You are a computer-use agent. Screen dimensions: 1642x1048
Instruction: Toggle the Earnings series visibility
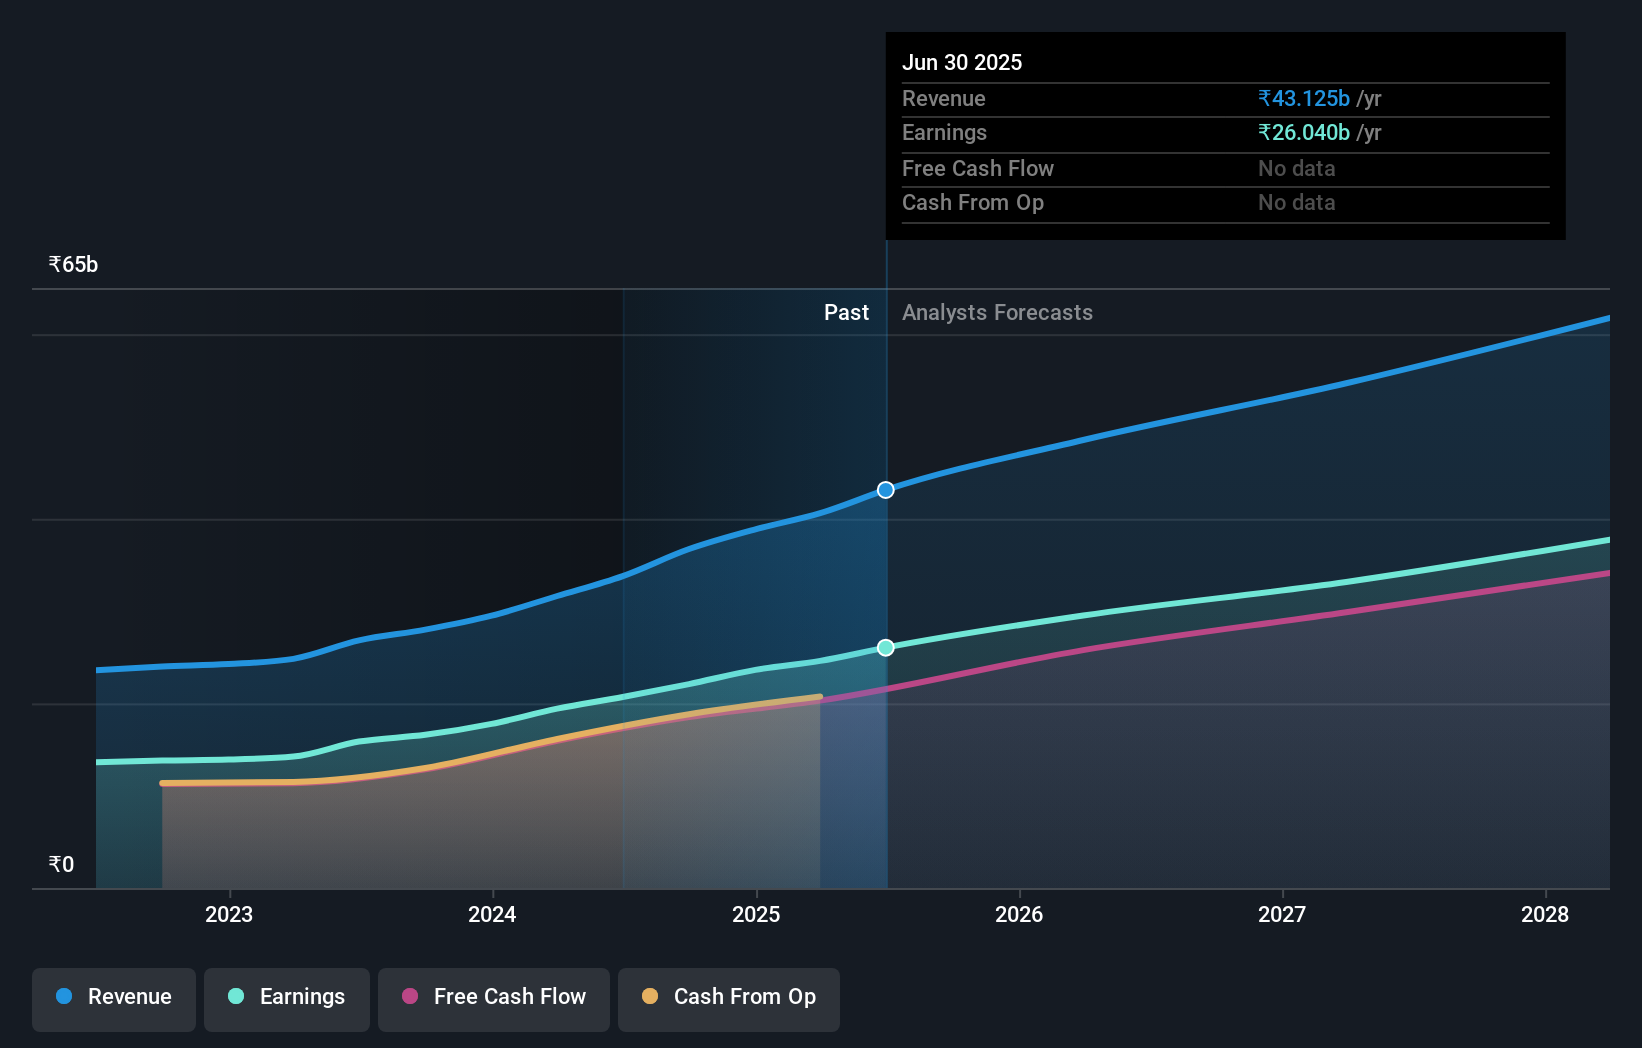(x=287, y=997)
